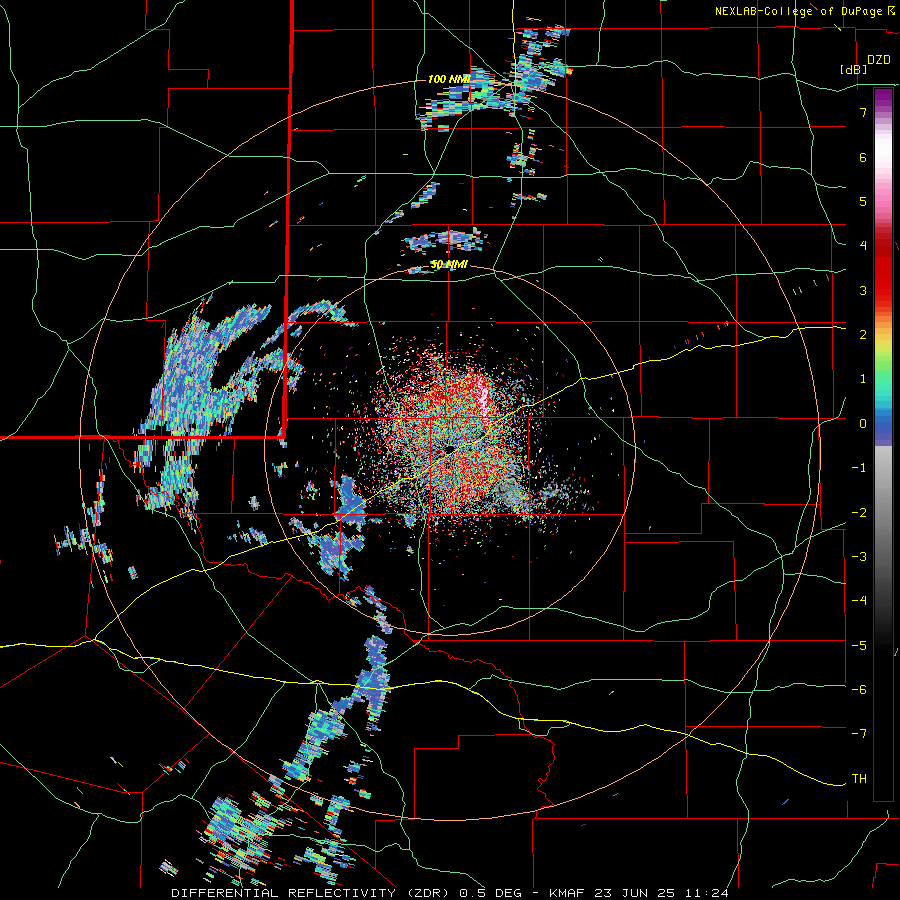Click the -4 dB value on the scale
Viewport: 900px width, 900px height.
pos(859,600)
